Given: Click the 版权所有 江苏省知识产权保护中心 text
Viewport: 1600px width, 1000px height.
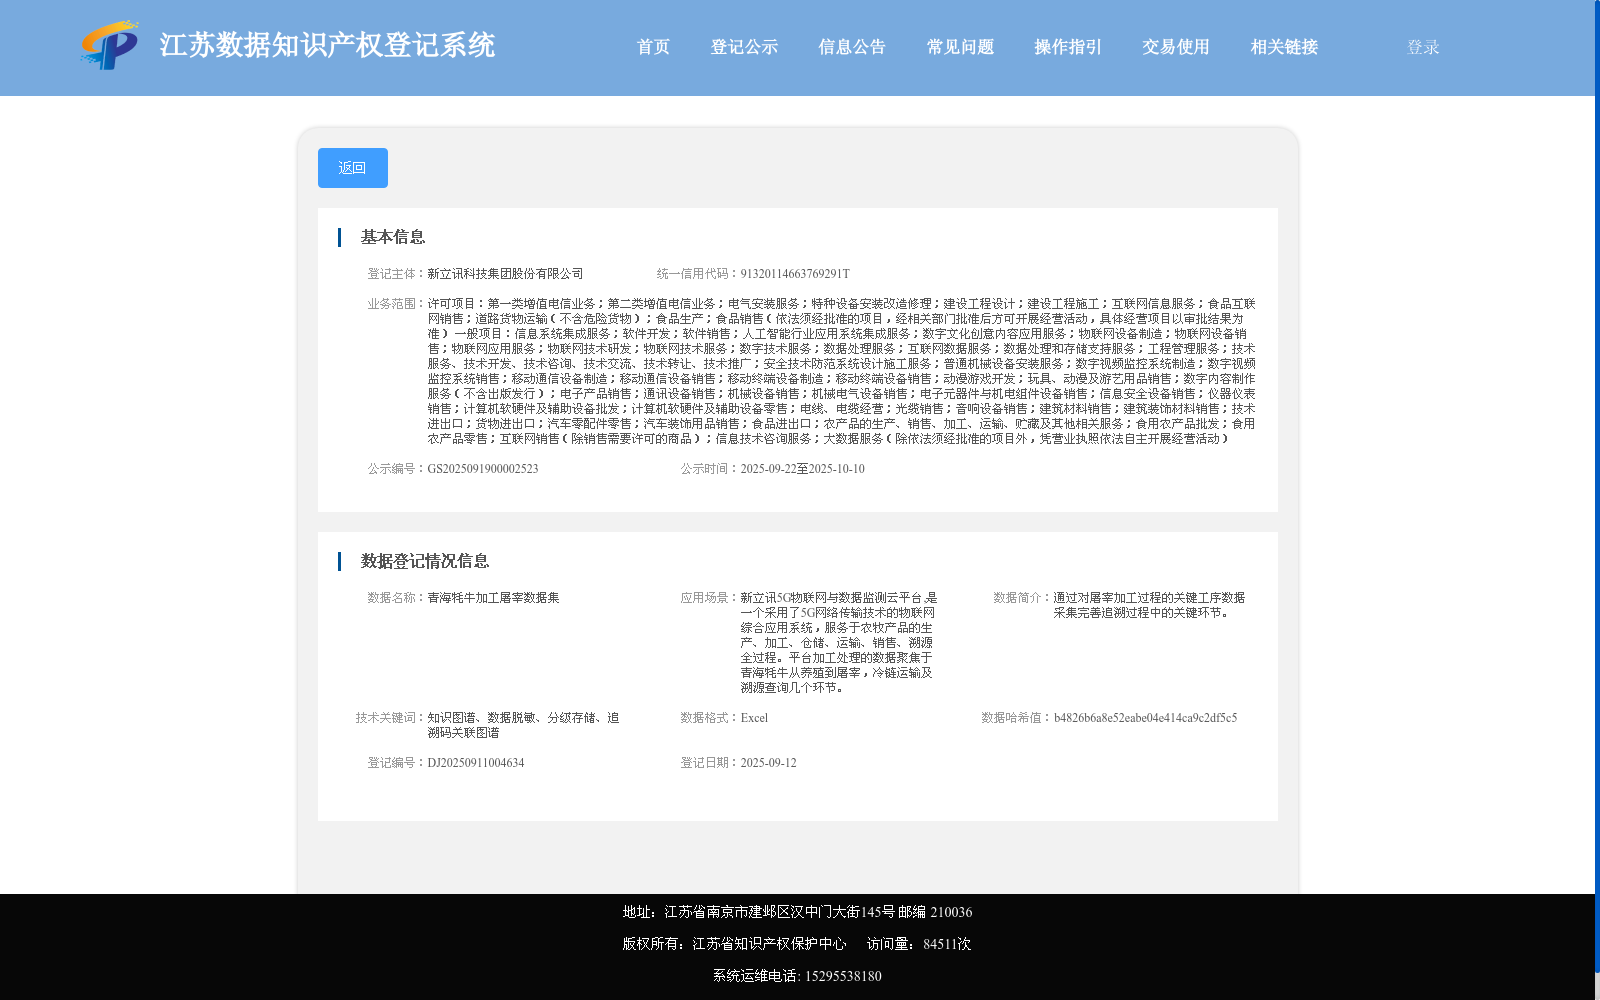Looking at the screenshot, I should click(734, 944).
